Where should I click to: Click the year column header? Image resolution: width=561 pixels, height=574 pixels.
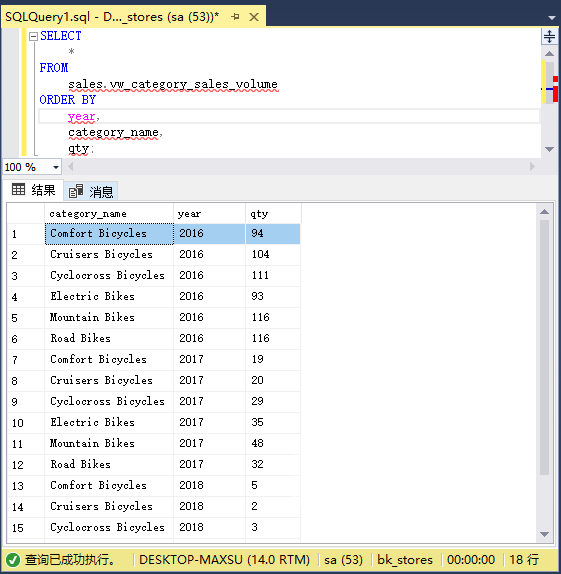pyautogui.click(x=209, y=213)
